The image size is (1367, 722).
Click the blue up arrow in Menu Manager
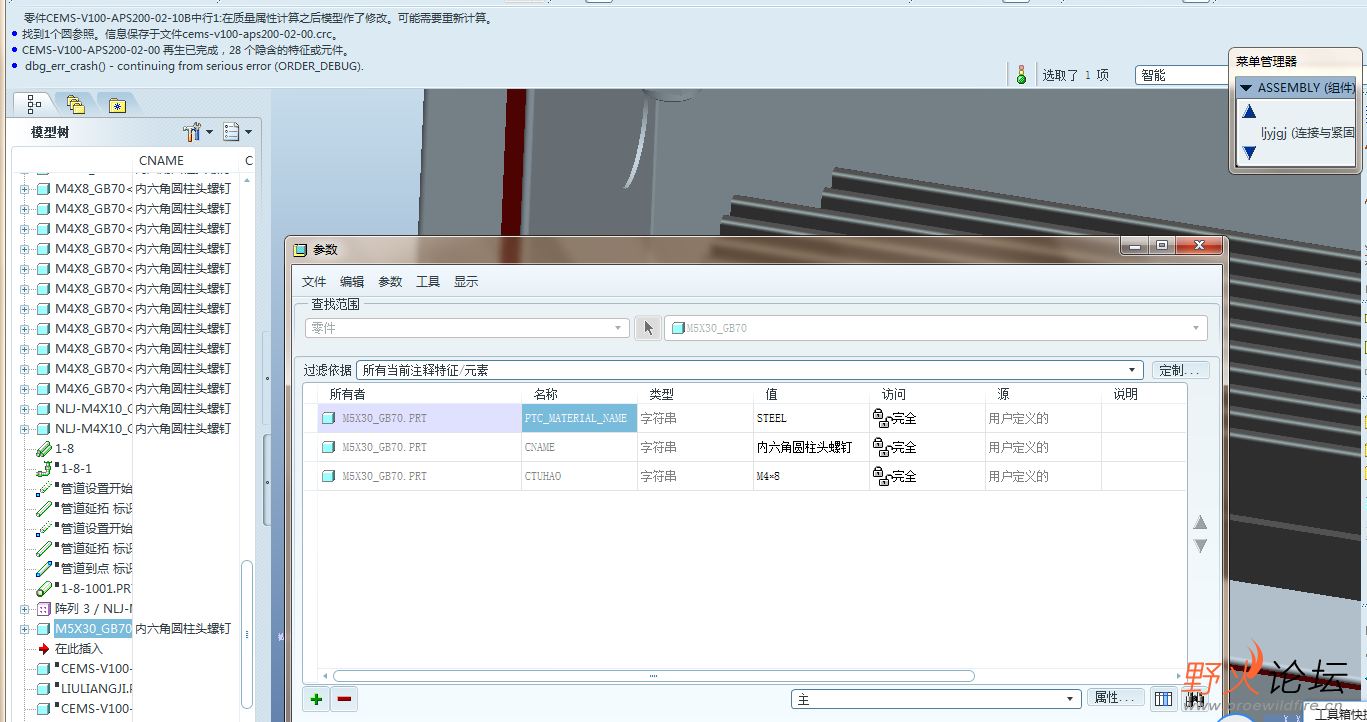[1248, 112]
